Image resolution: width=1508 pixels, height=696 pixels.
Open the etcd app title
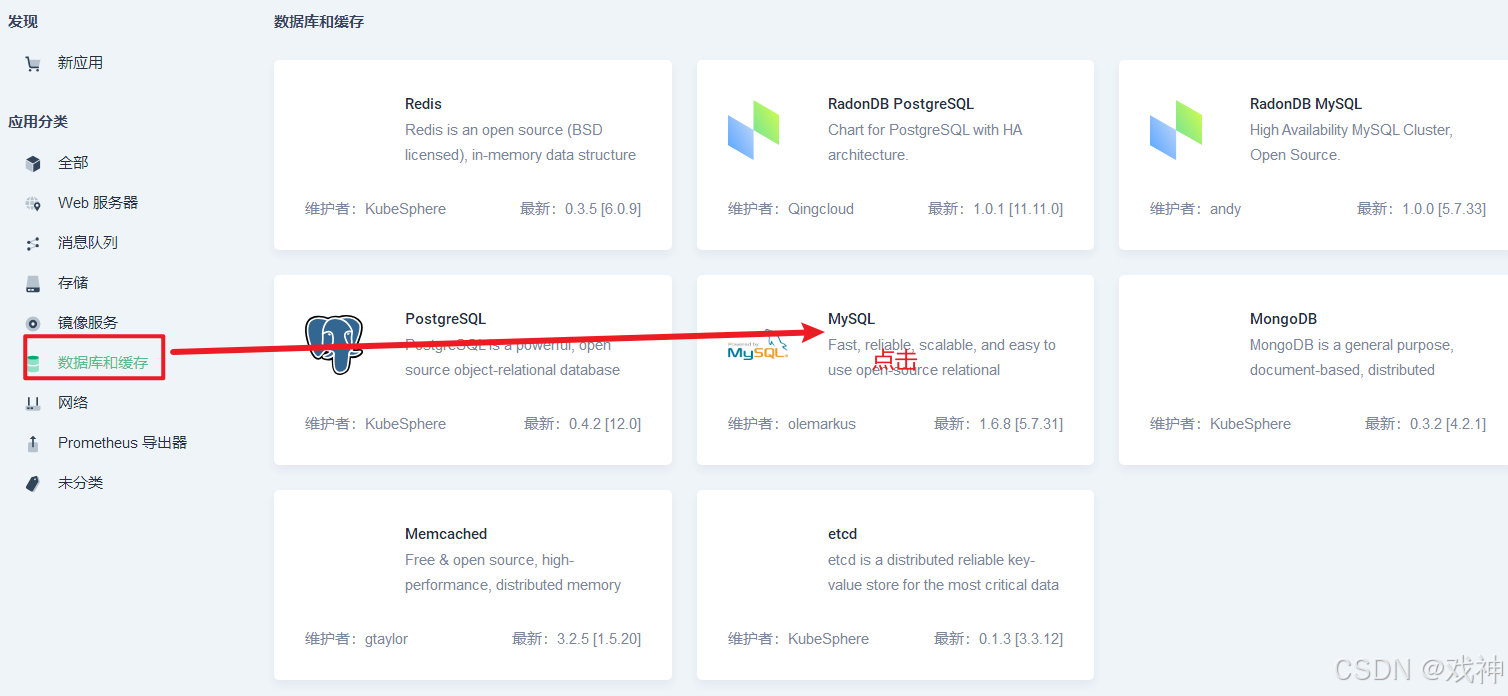842,534
